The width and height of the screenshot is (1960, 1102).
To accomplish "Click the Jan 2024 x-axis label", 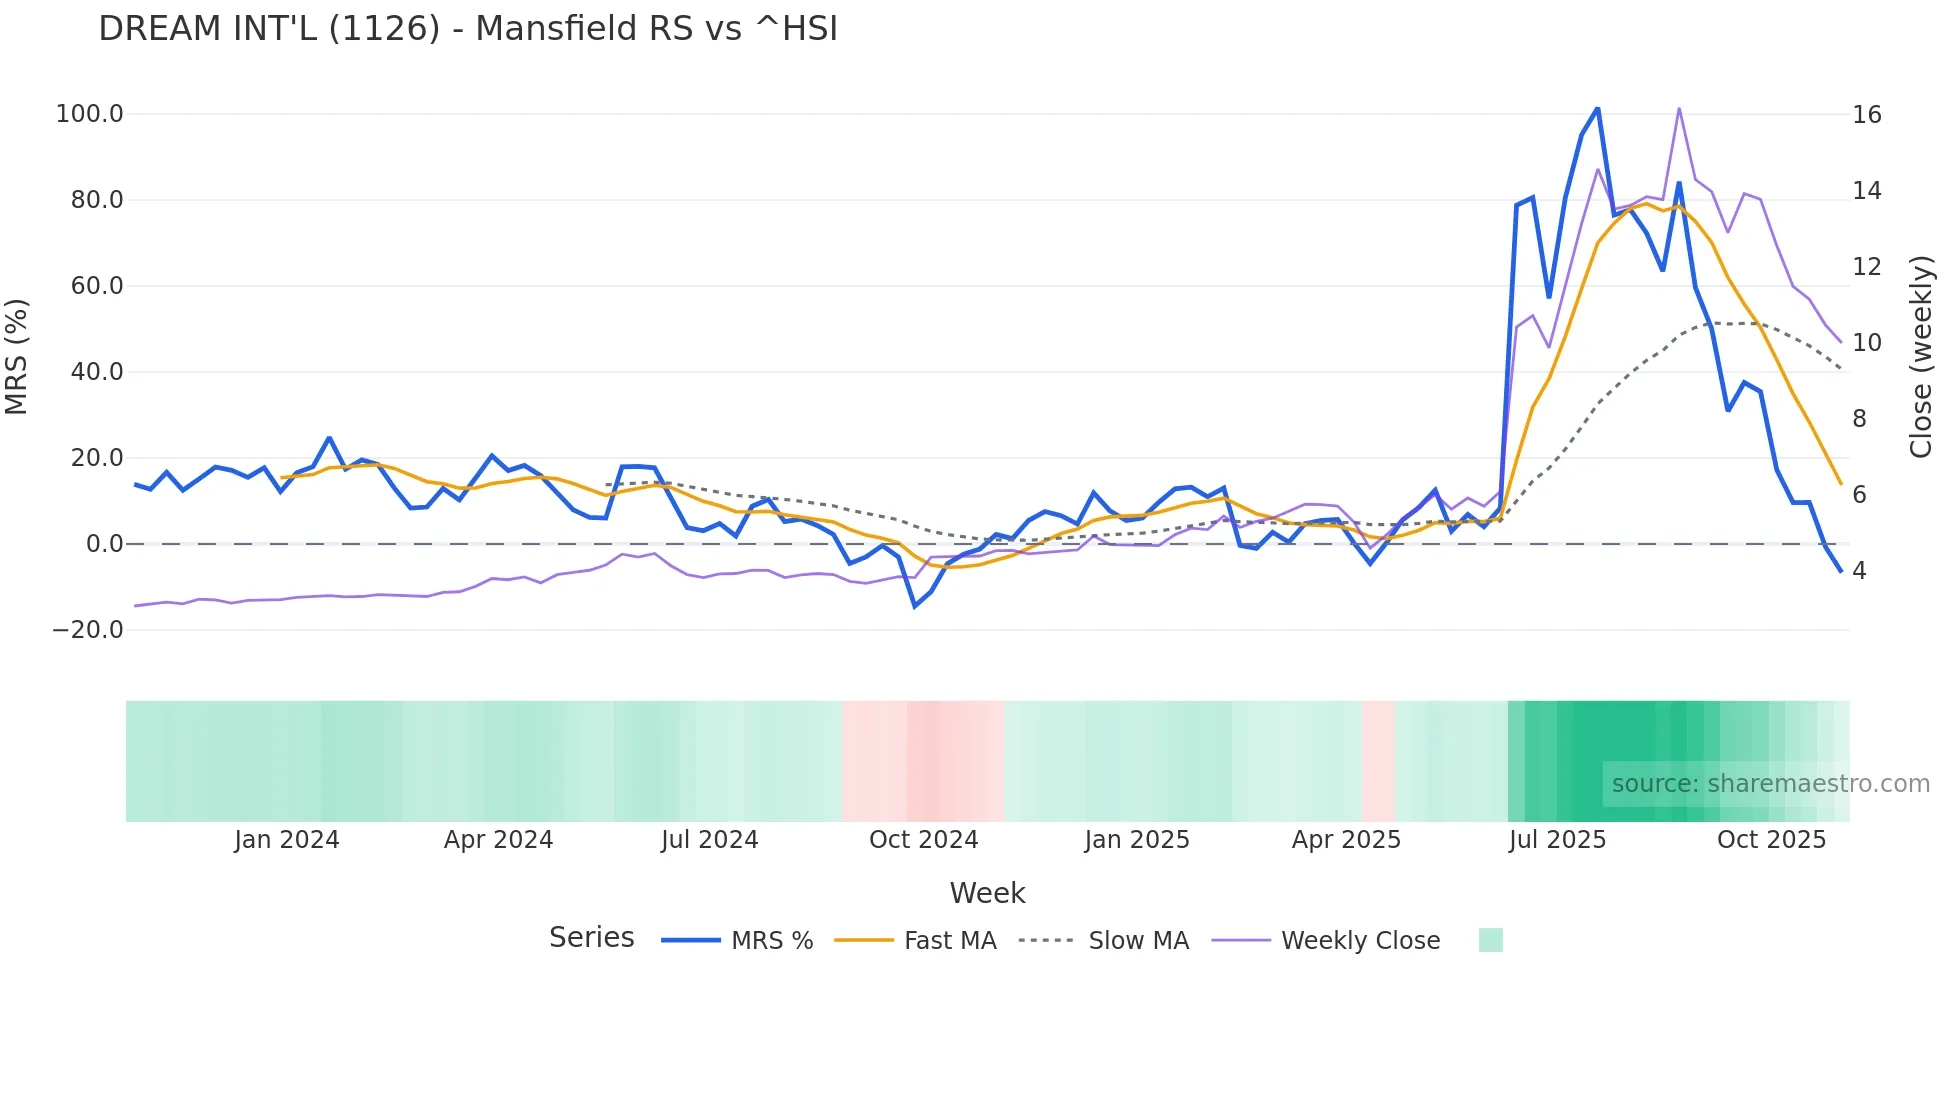I will coord(287,840).
